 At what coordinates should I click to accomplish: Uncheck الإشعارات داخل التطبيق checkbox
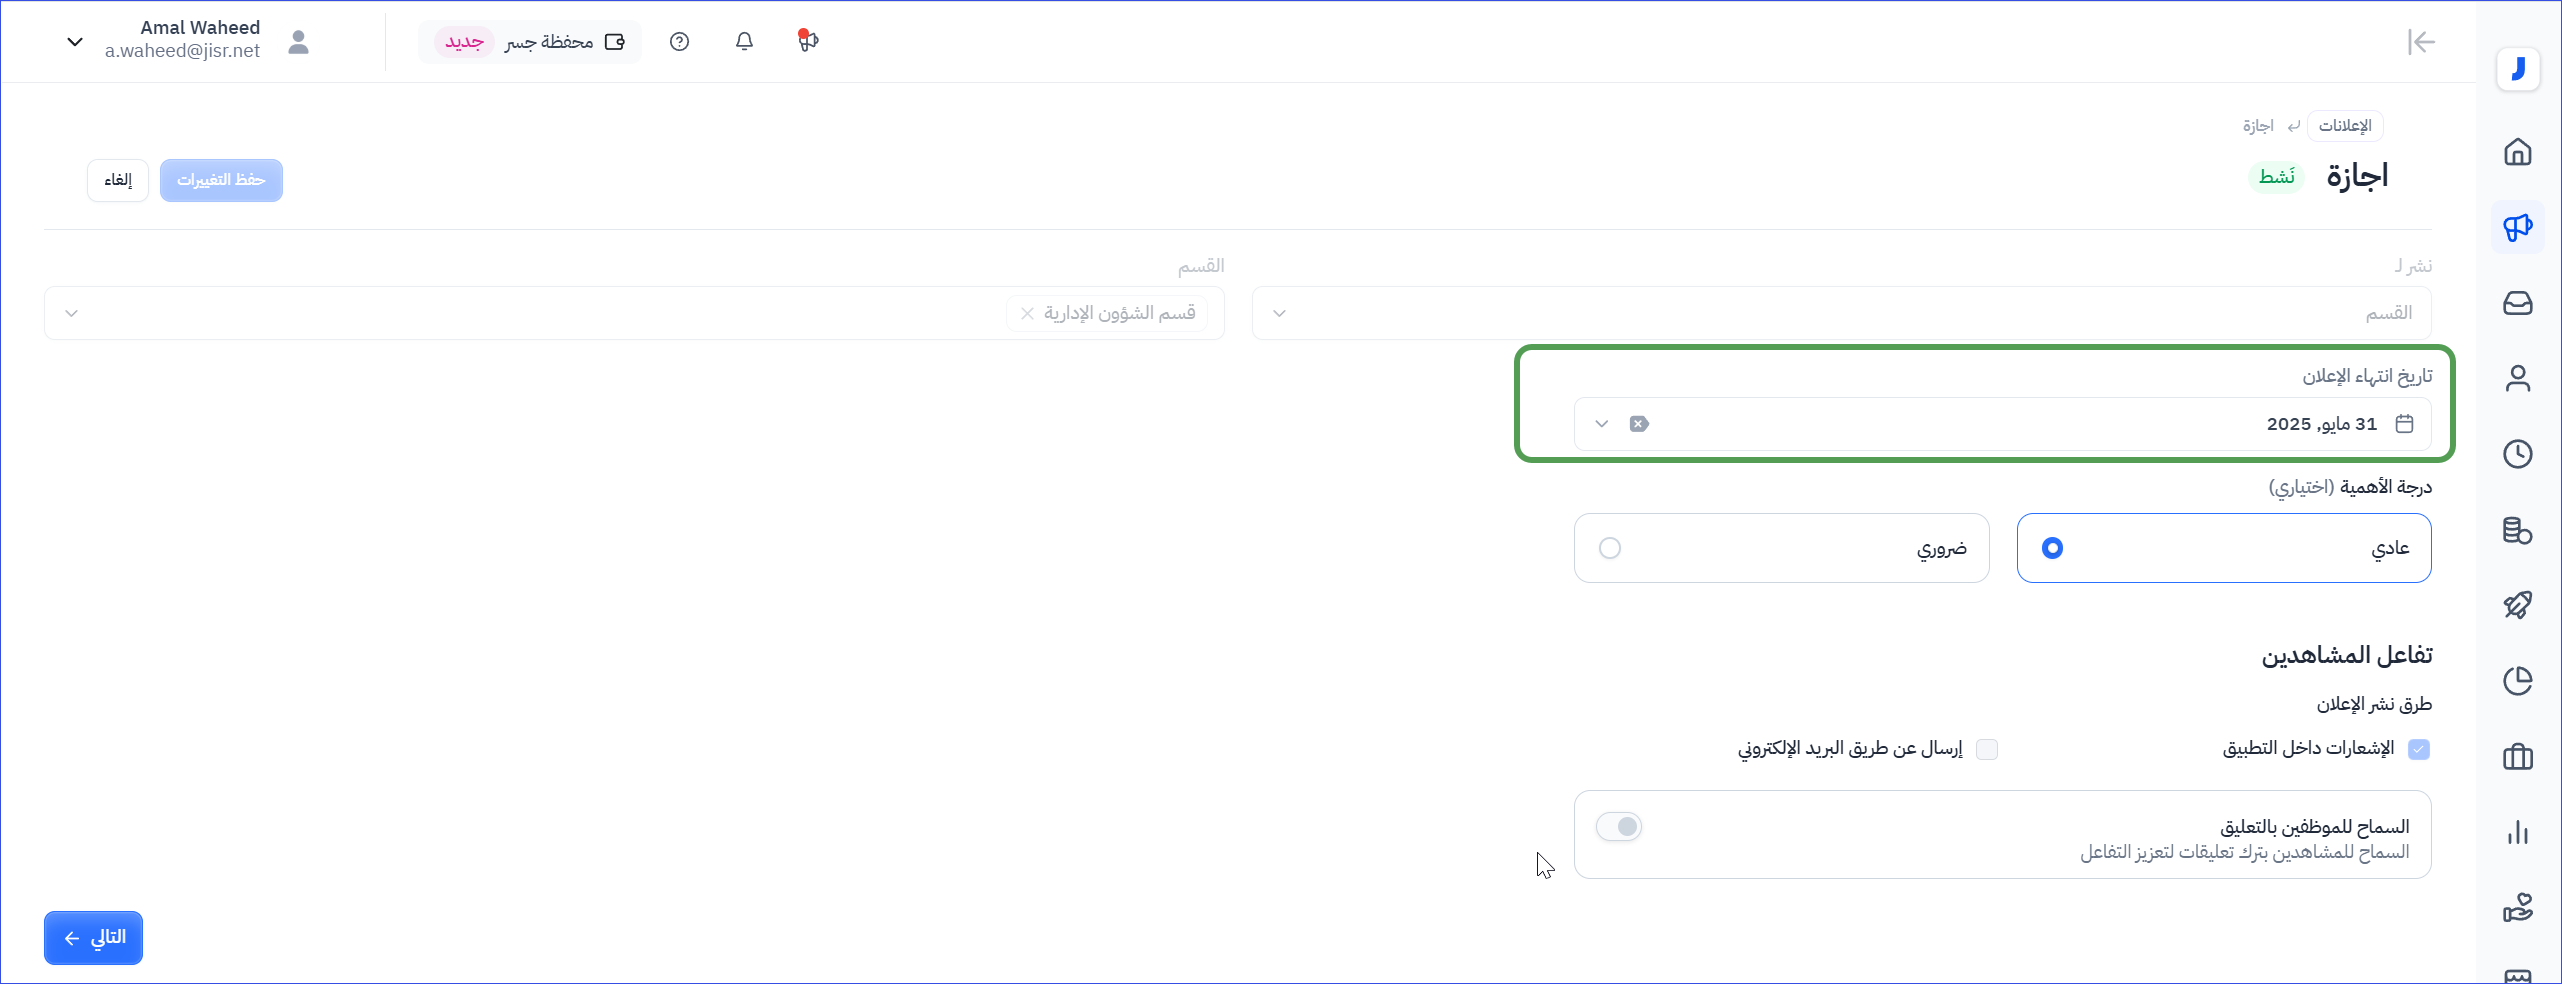coord(2419,749)
